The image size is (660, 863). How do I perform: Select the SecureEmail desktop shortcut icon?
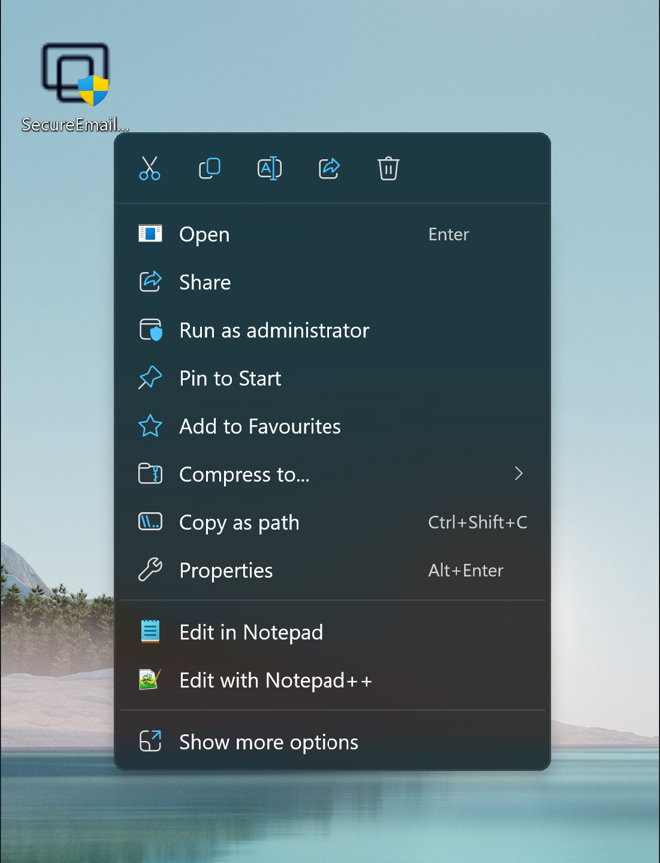click(76, 74)
